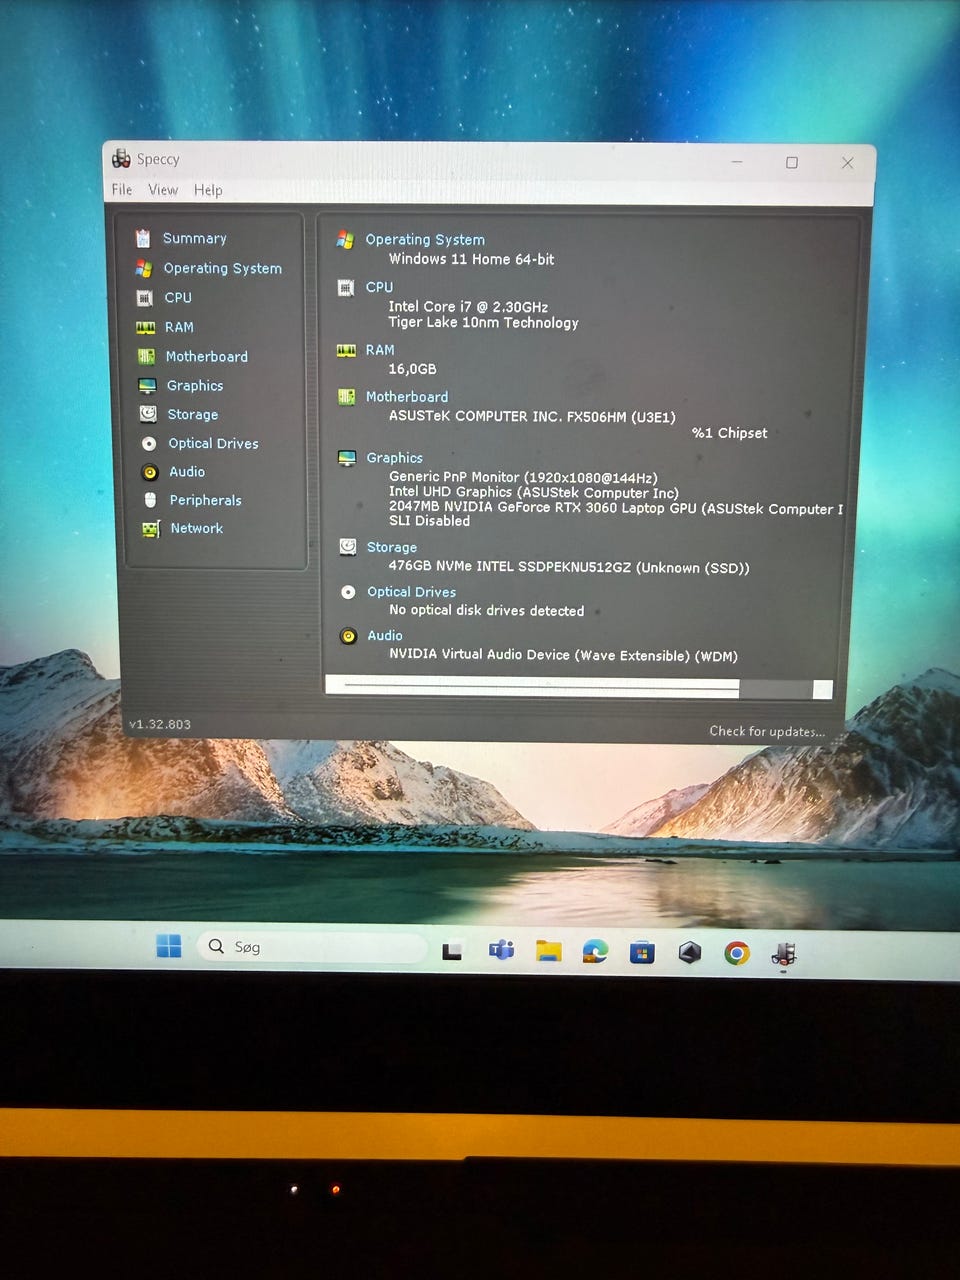The height and width of the screenshot is (1280, 960).
Task: Open File Explorer from the taskbar
Action: (x=548, y=951)
